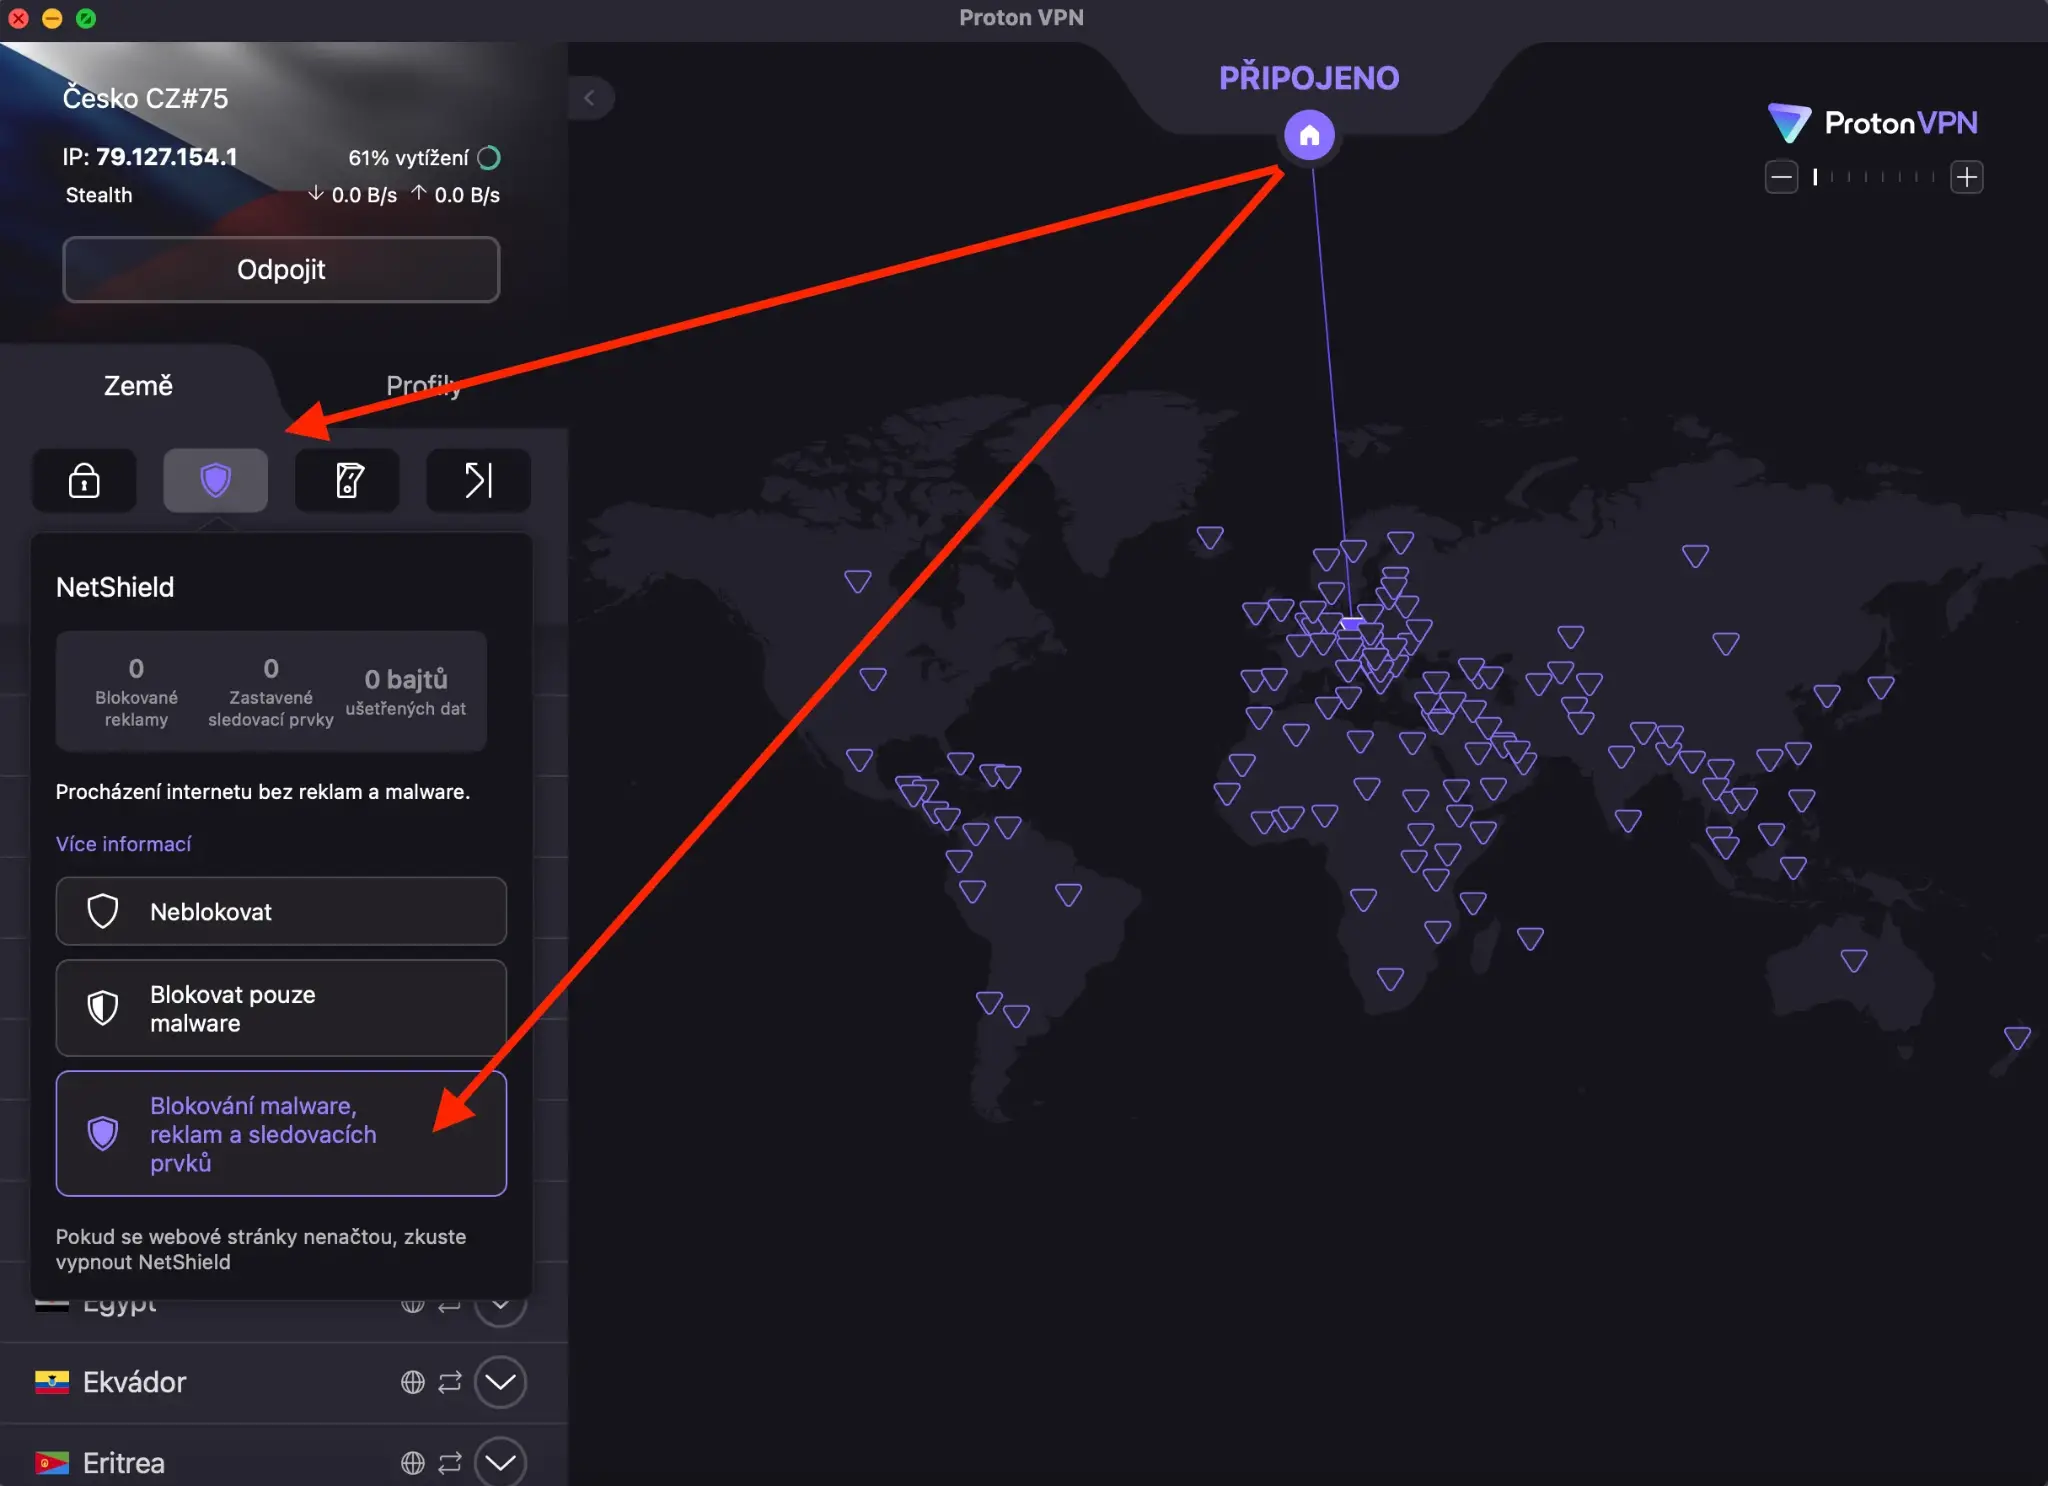Collapse the sidebar with arrow icon
Screen dimensions: 2048x1486
tap(589, 98)
